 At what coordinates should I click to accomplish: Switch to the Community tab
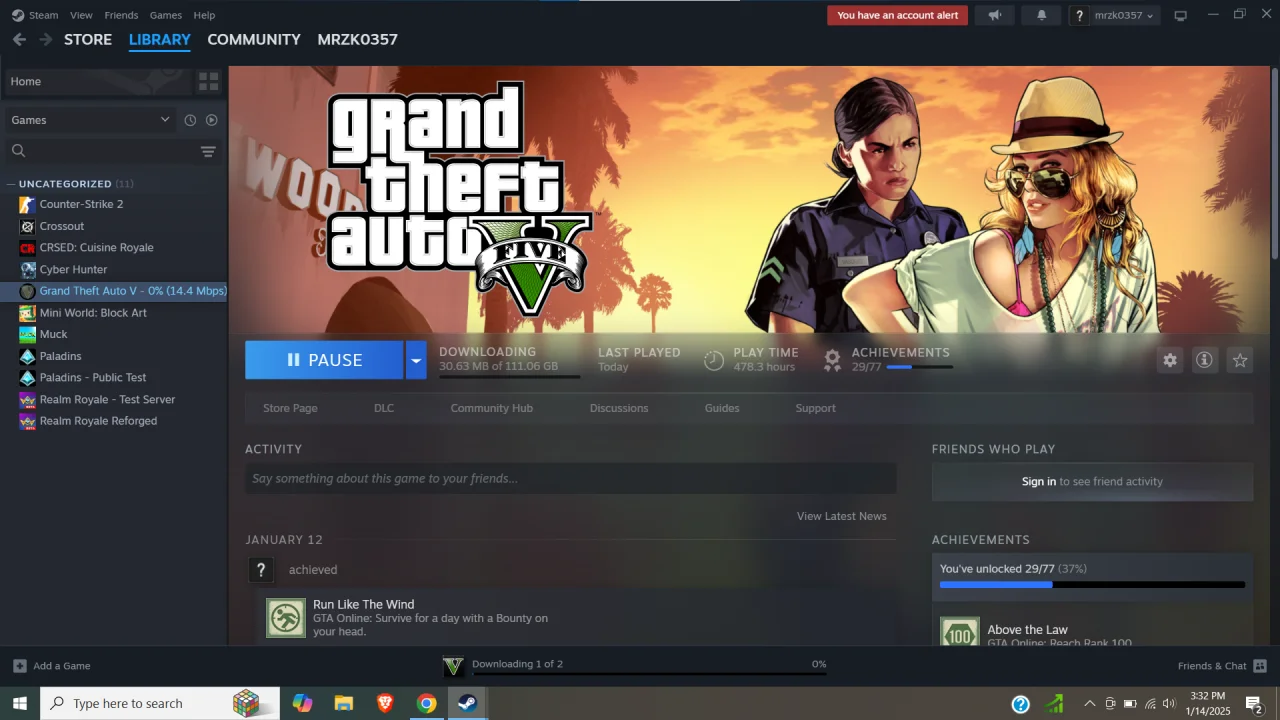pos(254,39)
